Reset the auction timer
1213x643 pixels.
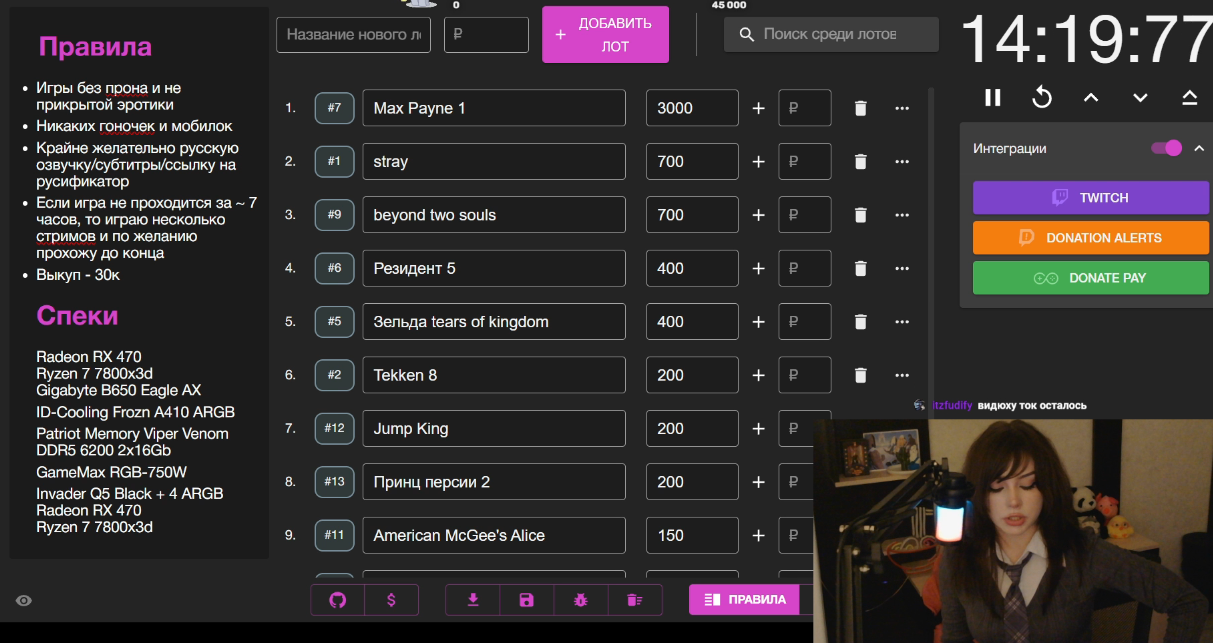[x=1042, y=97]
